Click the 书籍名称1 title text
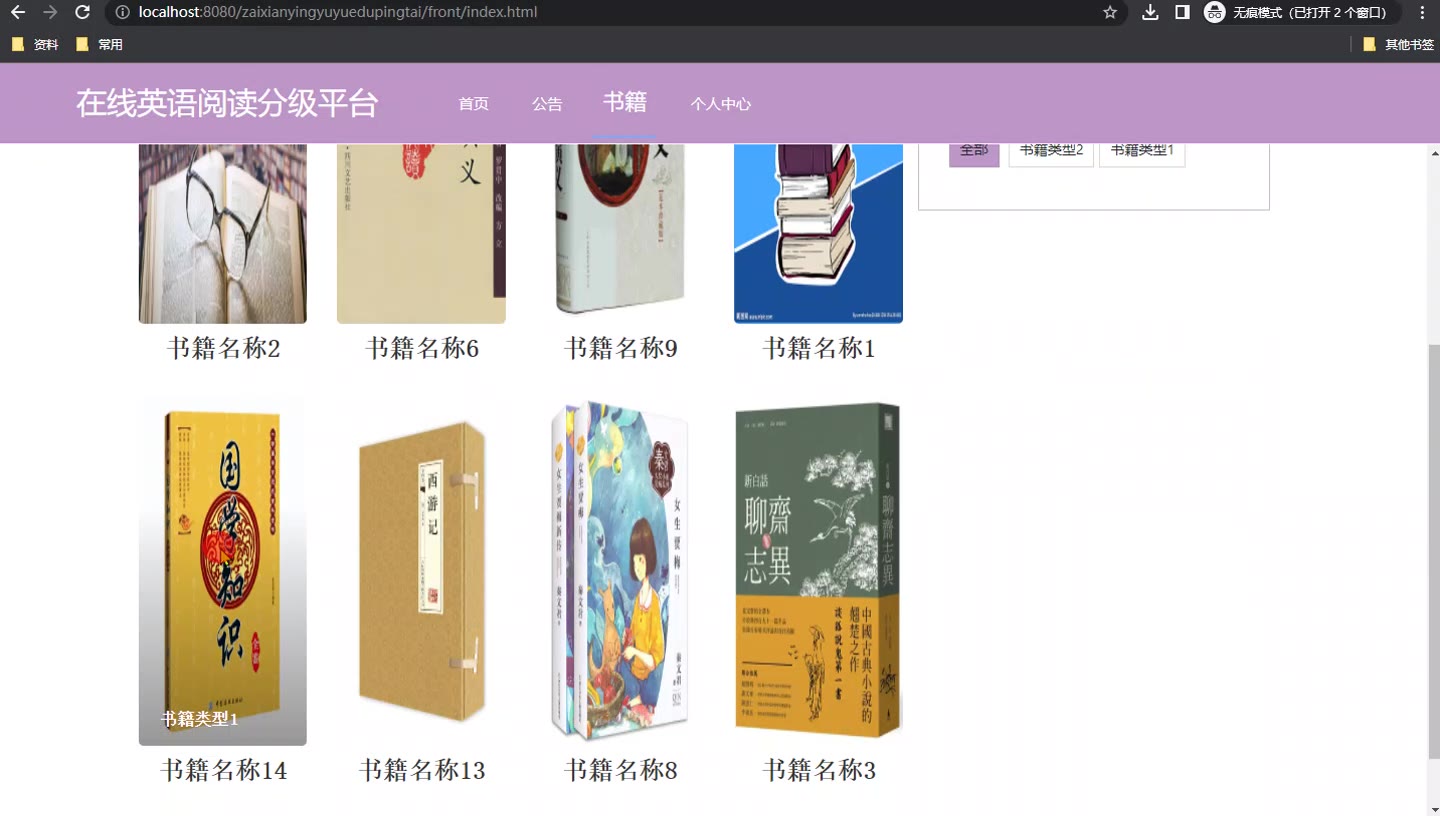Viewport: 1440px width, 816px height. click(819, 348)
